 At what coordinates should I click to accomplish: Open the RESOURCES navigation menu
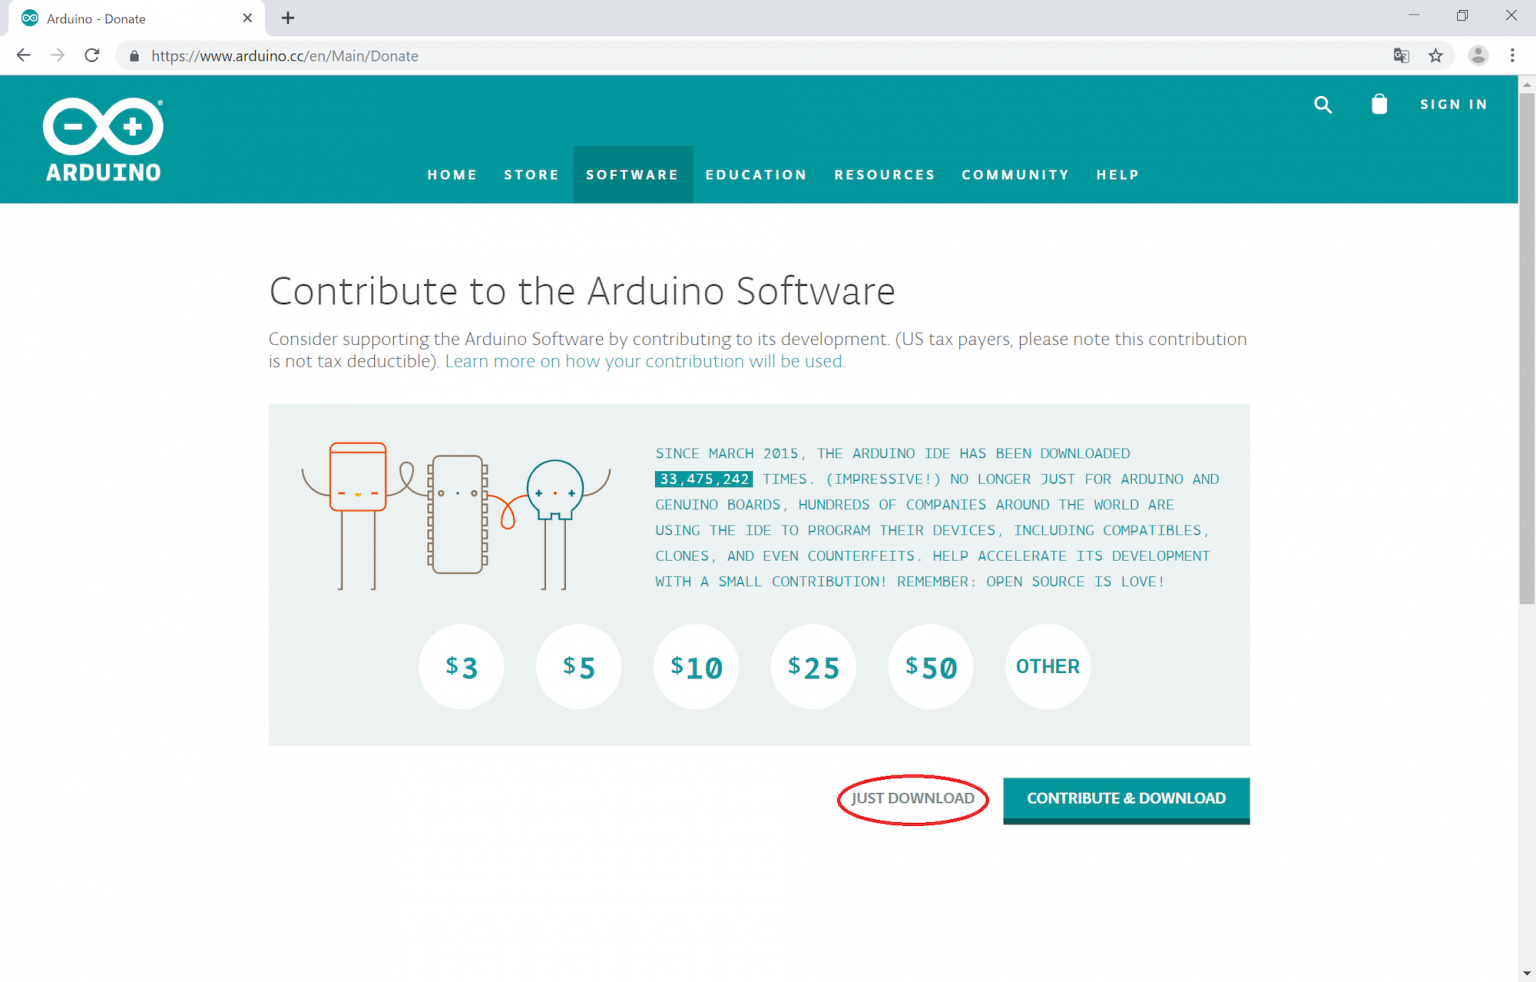(x=884, y=174)
